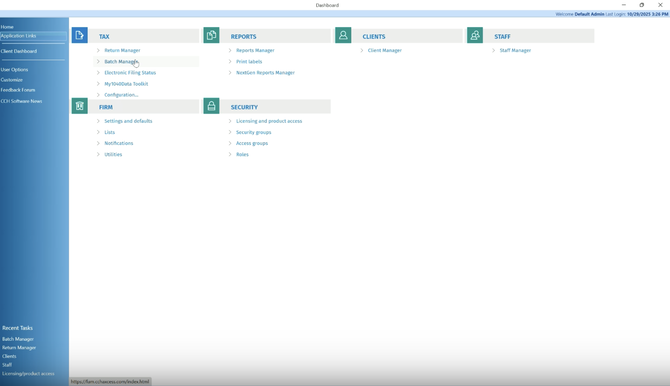The image size is (670, 386).
Task: Open Security groups
Action: pos(253,132)
